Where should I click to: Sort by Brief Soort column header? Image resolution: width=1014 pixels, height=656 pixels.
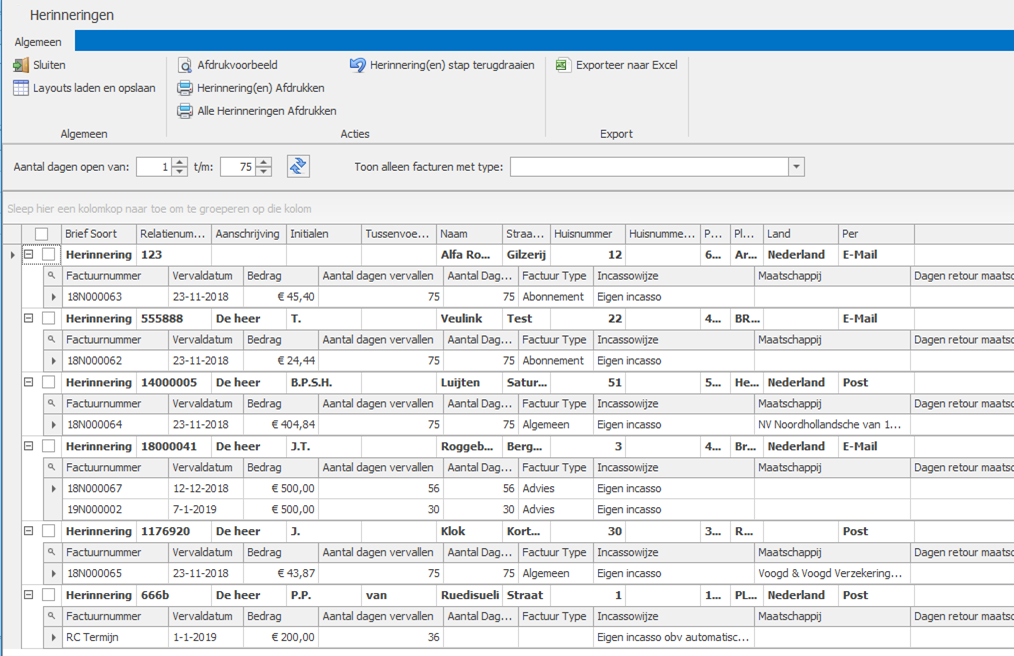coord(99,234)
